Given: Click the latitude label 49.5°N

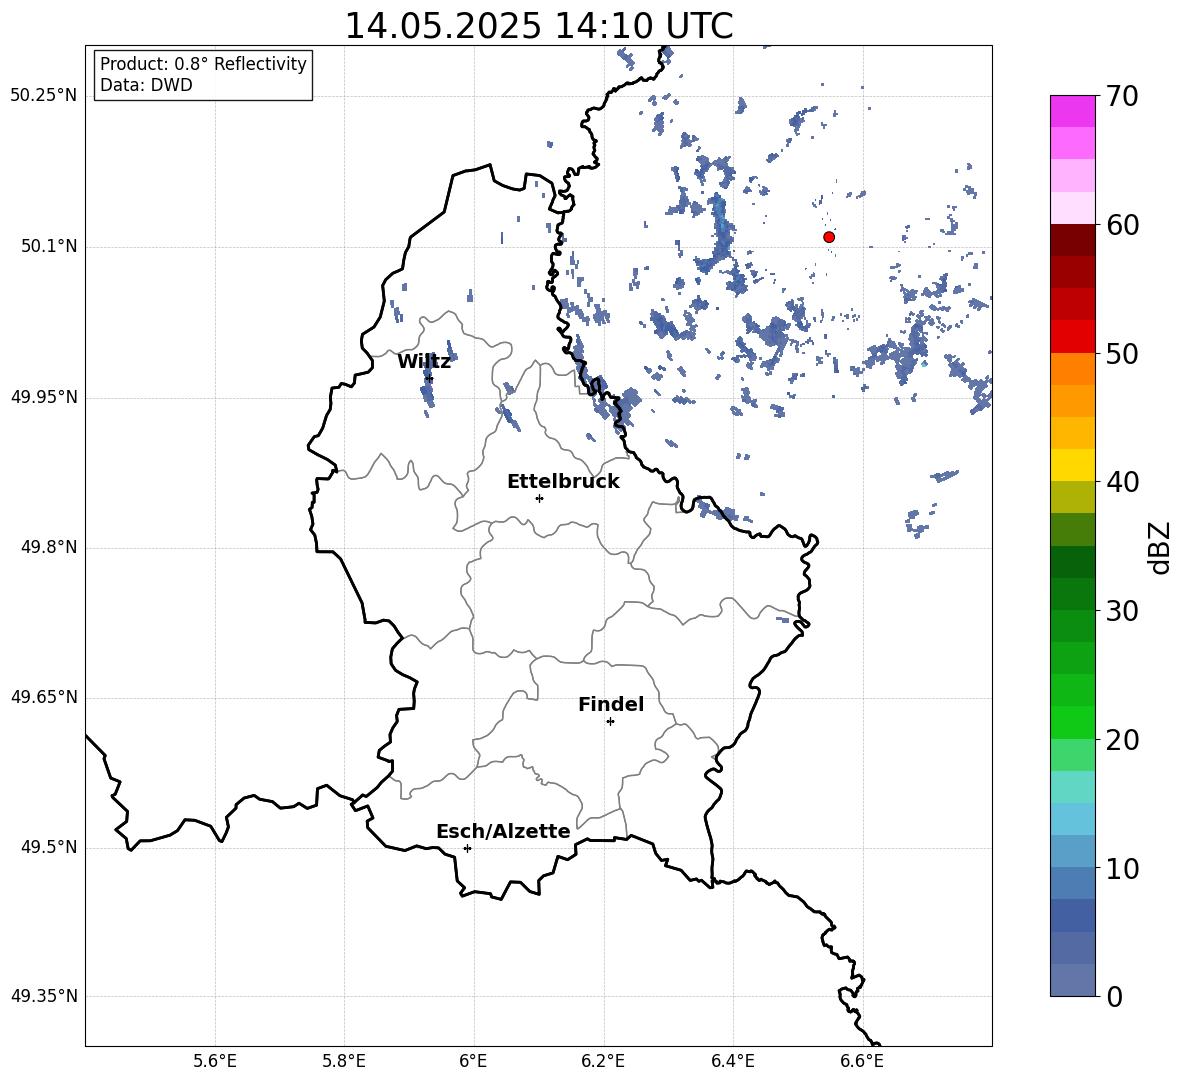Looking at the screenshot, I should 49,847.
